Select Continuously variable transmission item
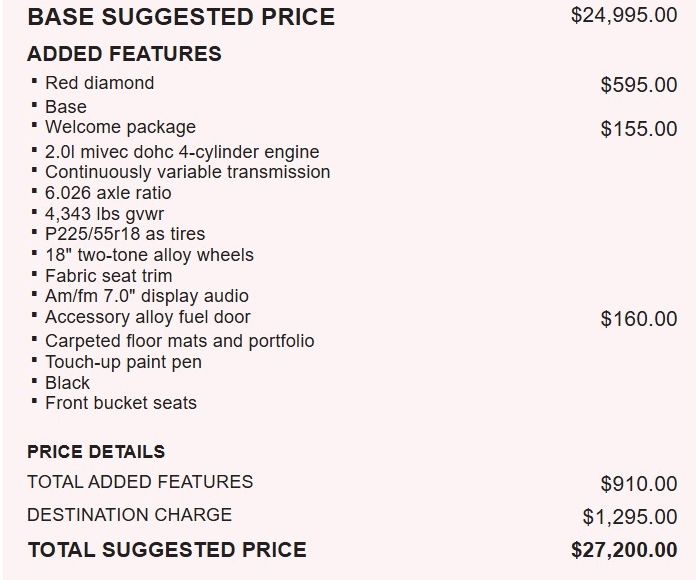The image size is (696, 580). pos(187,172)
